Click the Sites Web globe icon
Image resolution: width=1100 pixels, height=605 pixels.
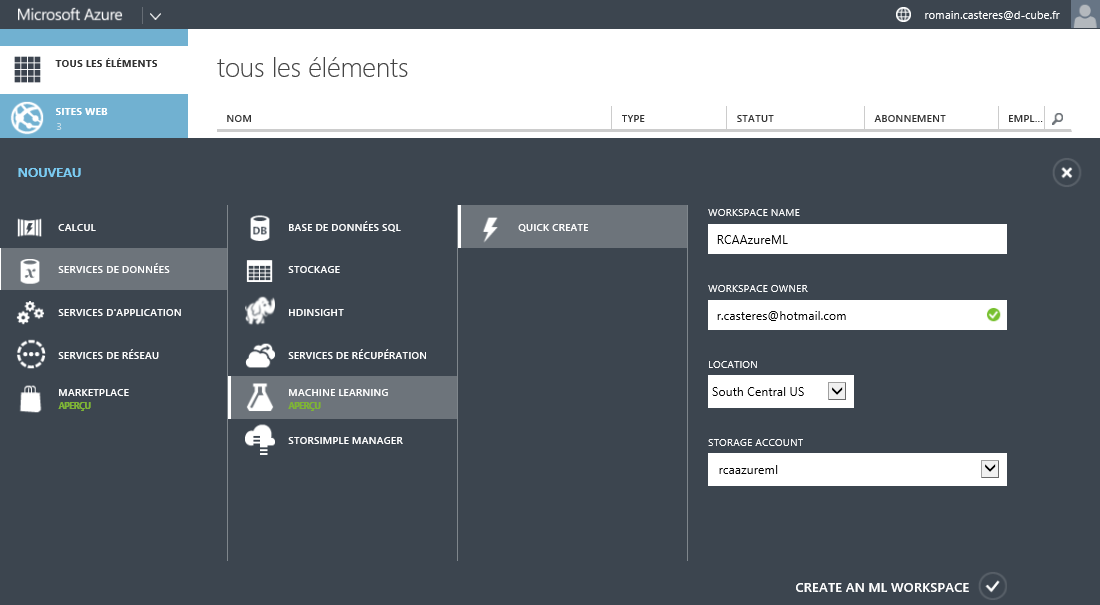tap(27, 117)
